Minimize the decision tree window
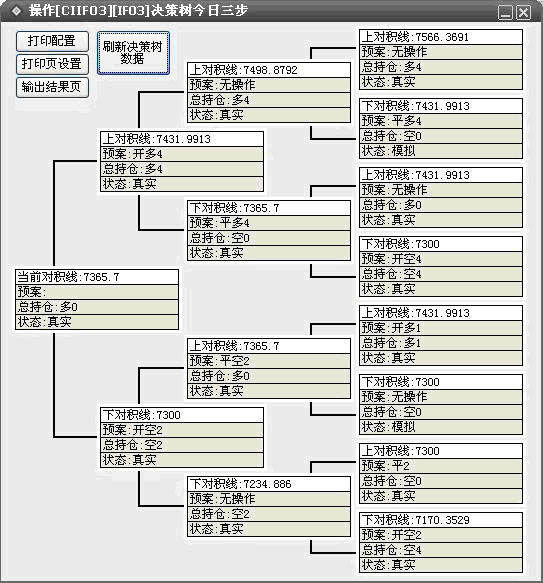543x583 pixels. [505, 13]
